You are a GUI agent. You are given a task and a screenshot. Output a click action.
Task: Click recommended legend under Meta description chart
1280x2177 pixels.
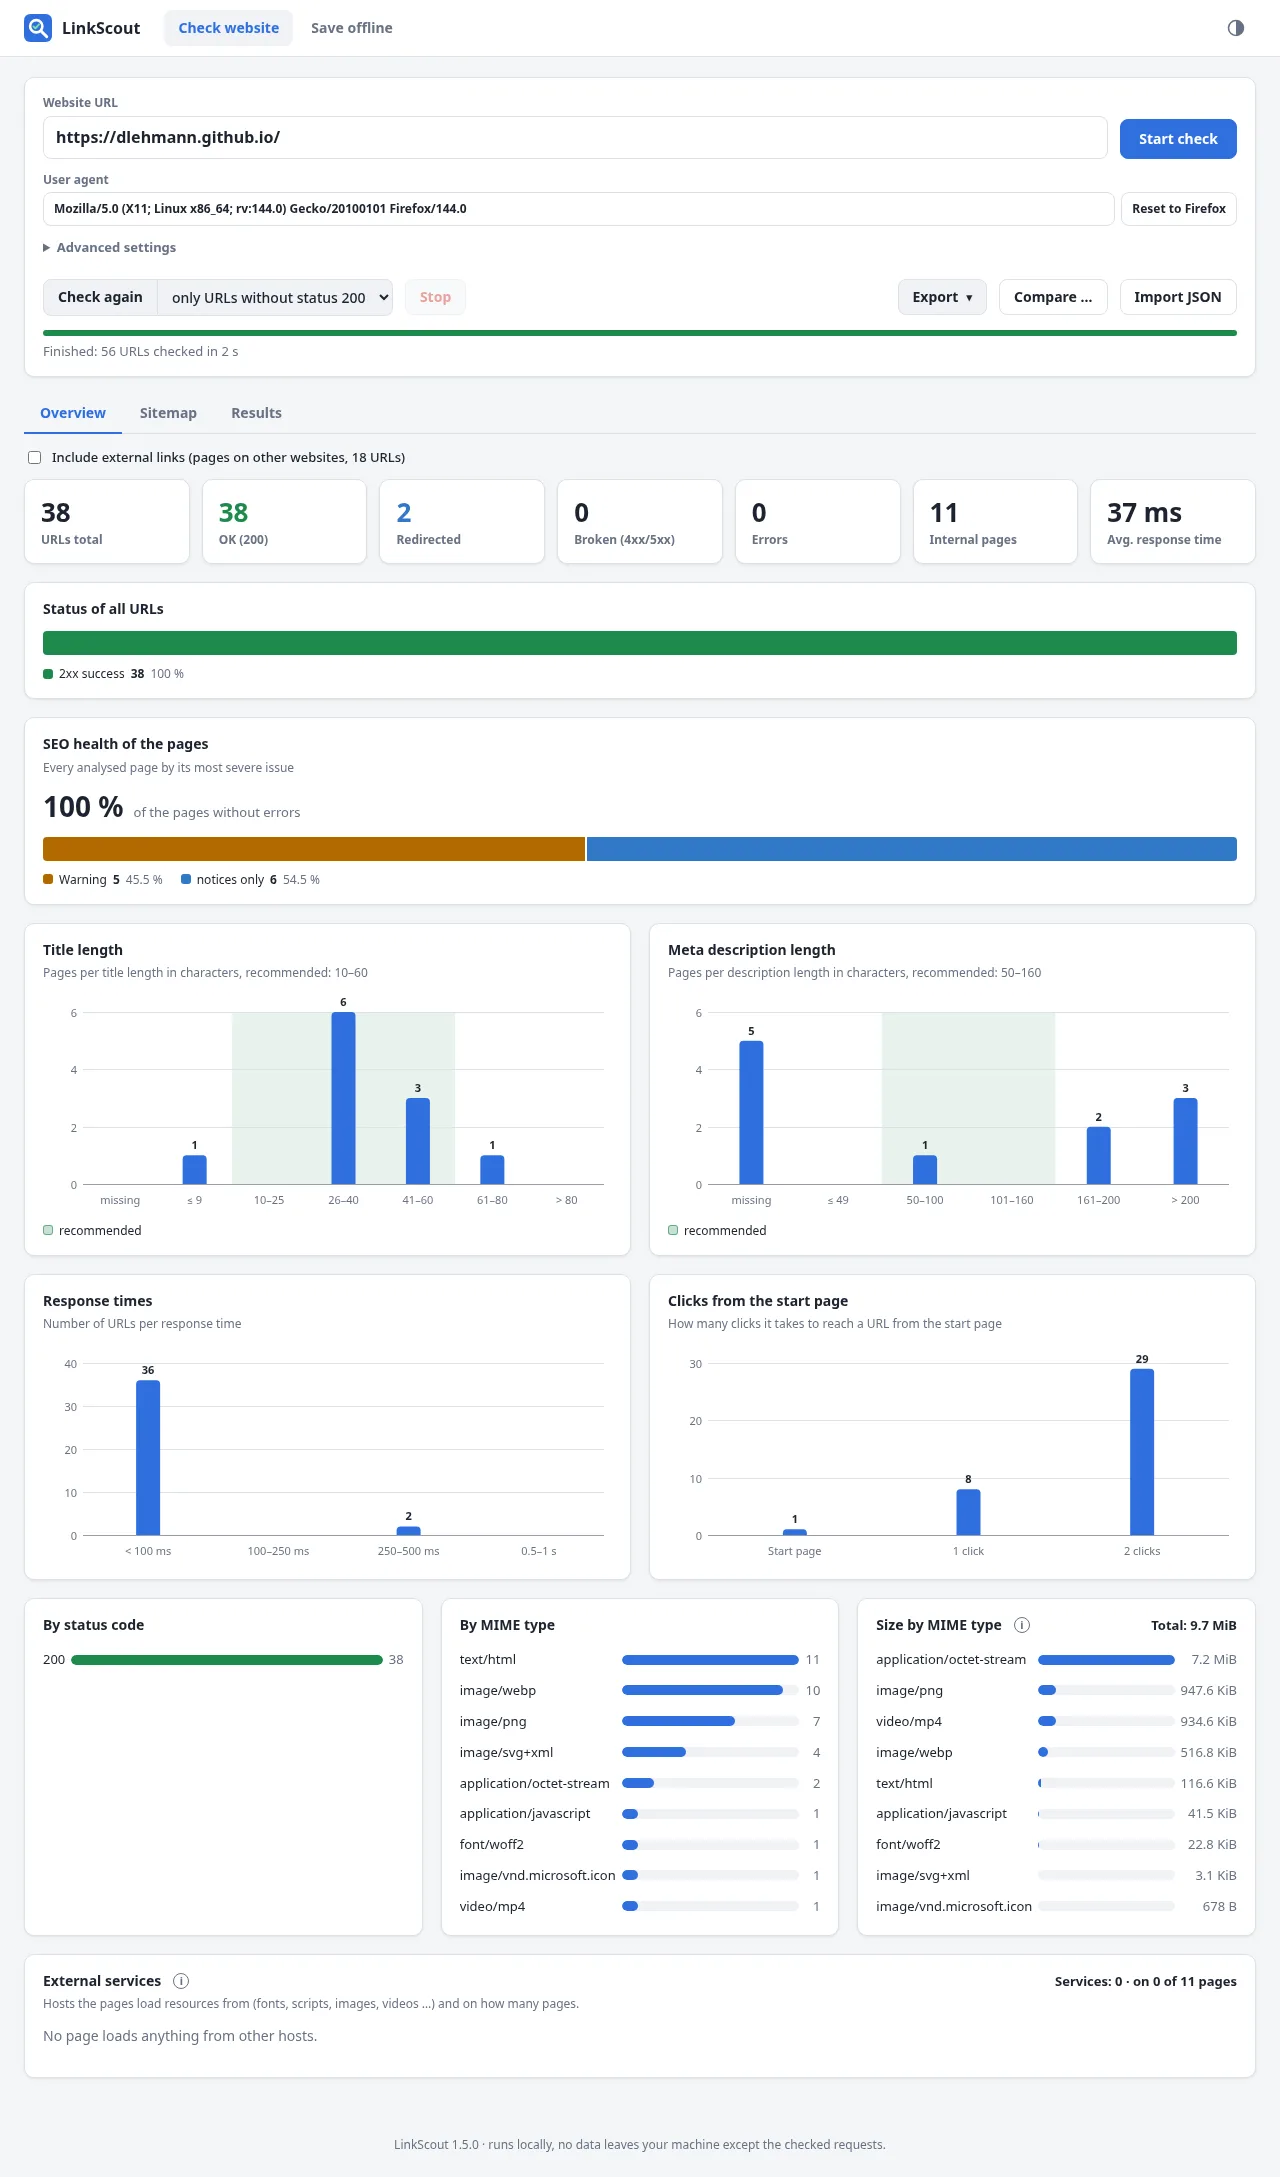point(717,1231)
